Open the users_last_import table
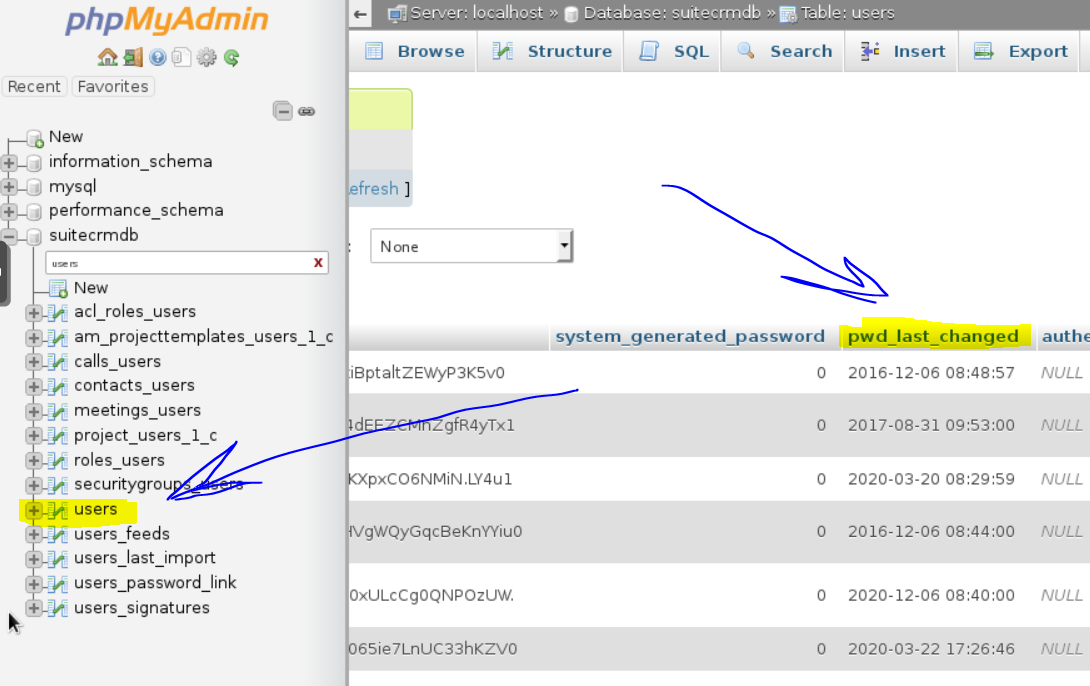This screenshot has width=1090, height=686. 145,557
